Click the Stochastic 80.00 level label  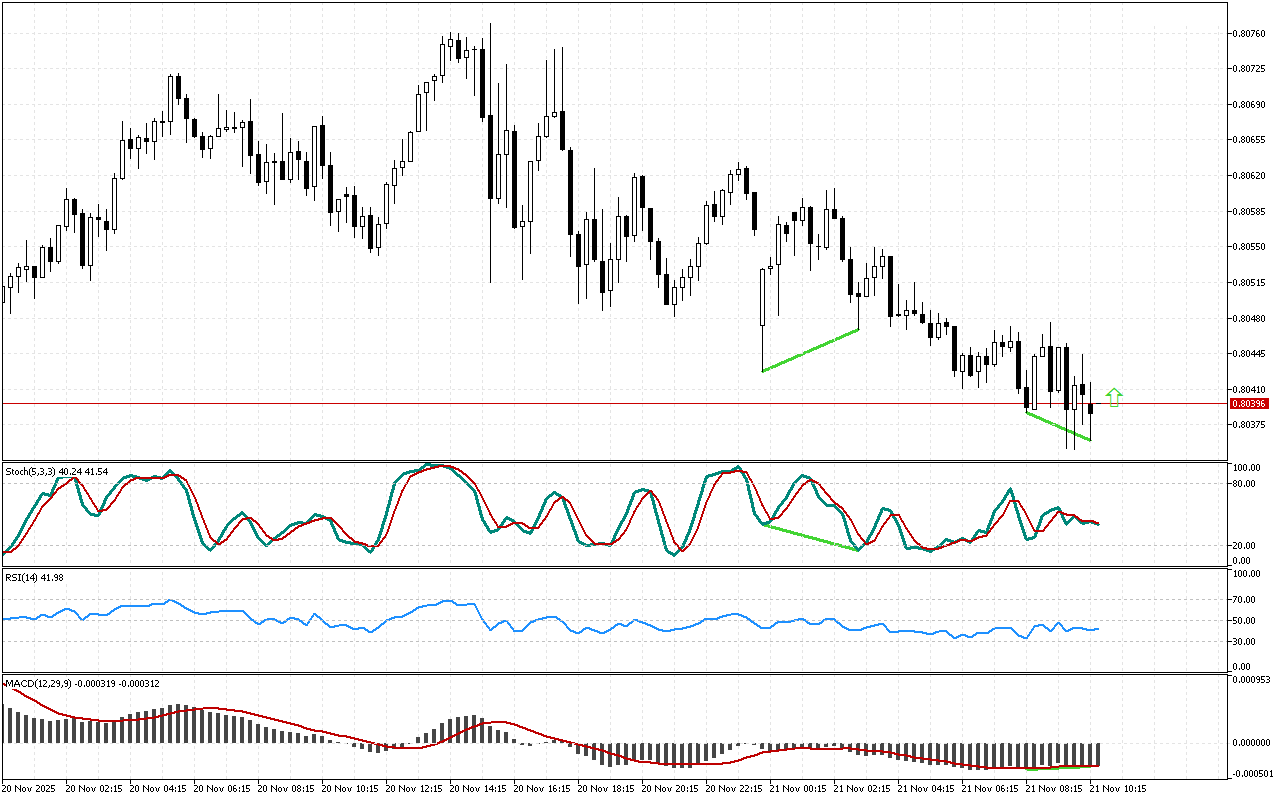tap(1245, 484)
